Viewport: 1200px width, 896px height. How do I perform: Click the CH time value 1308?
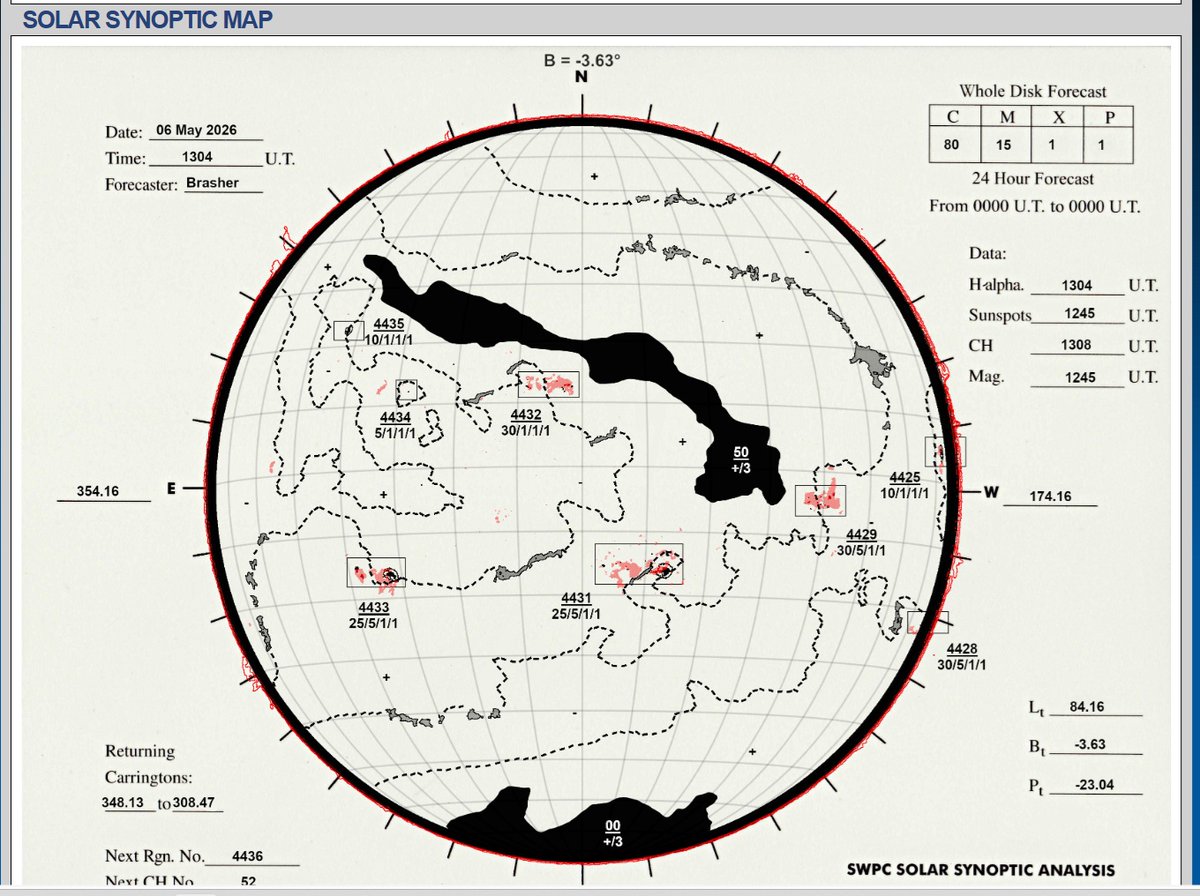[x=1078, y=346]
